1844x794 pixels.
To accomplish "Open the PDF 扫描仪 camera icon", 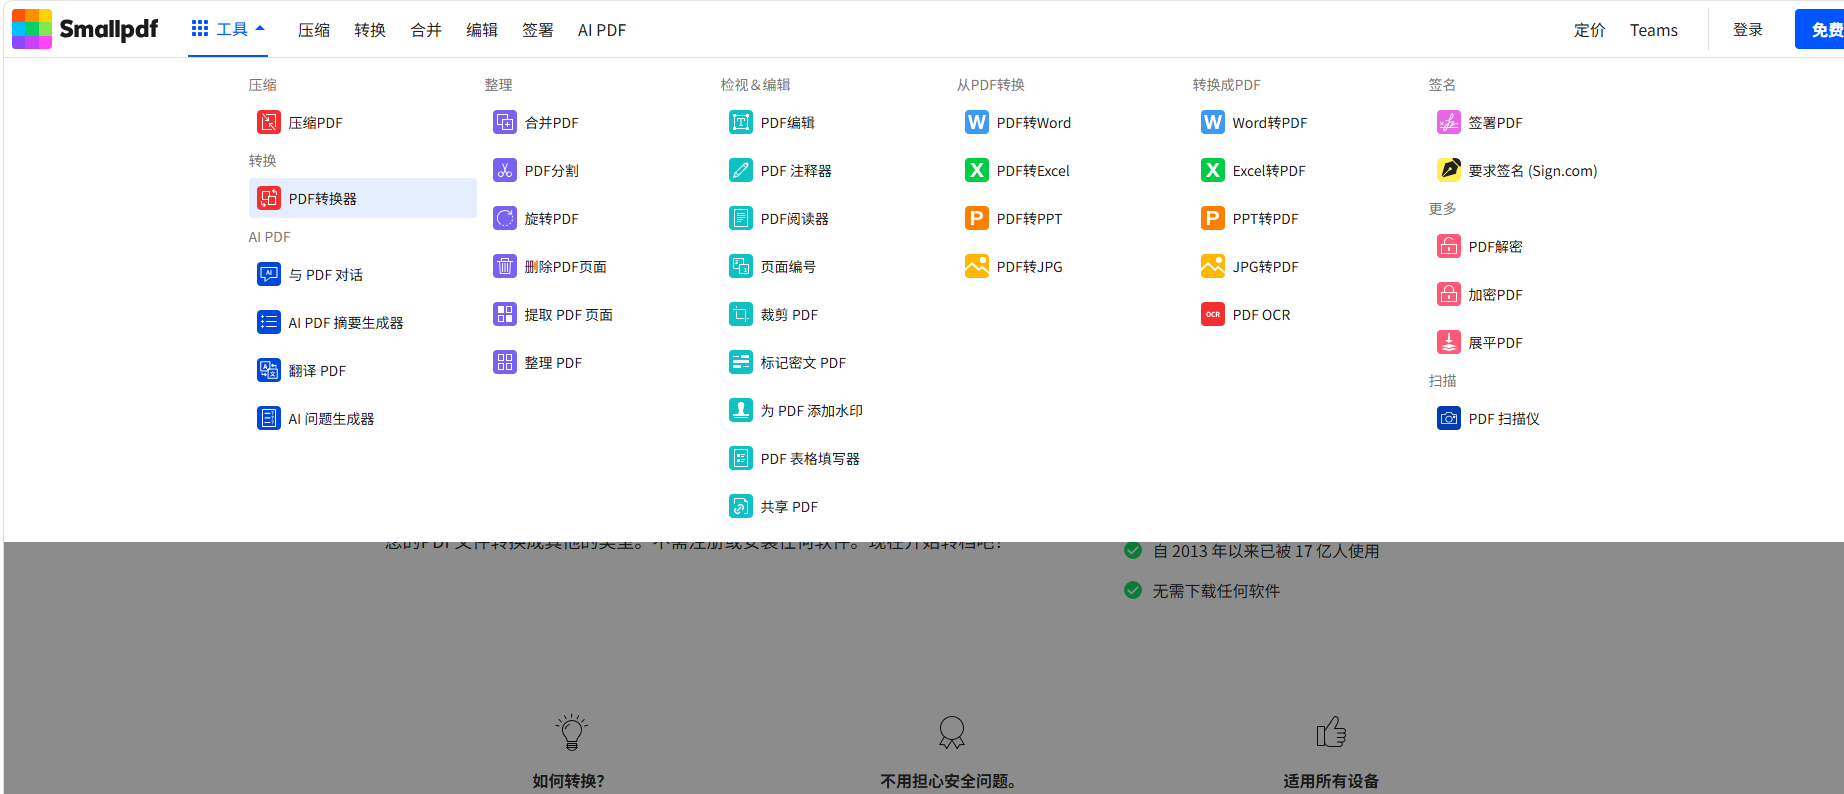I will (1449, 418).
